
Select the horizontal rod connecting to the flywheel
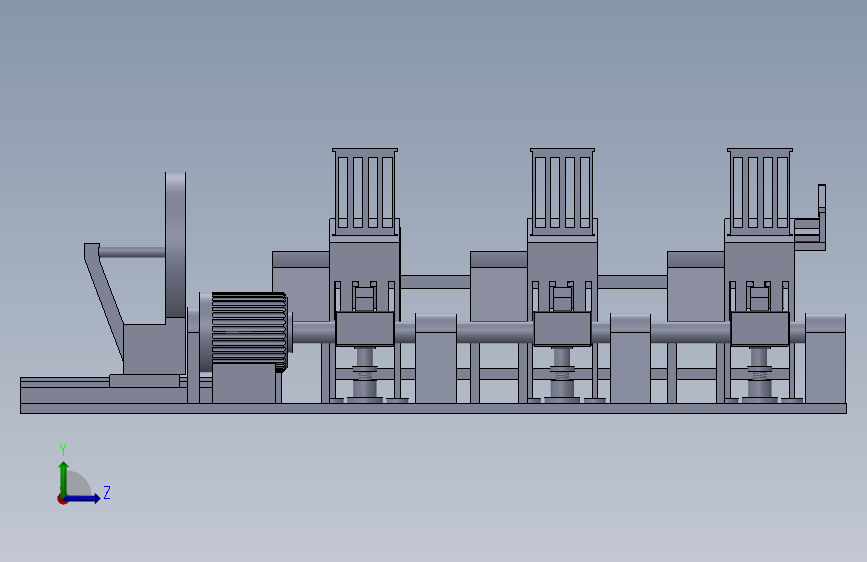point(132,252)
